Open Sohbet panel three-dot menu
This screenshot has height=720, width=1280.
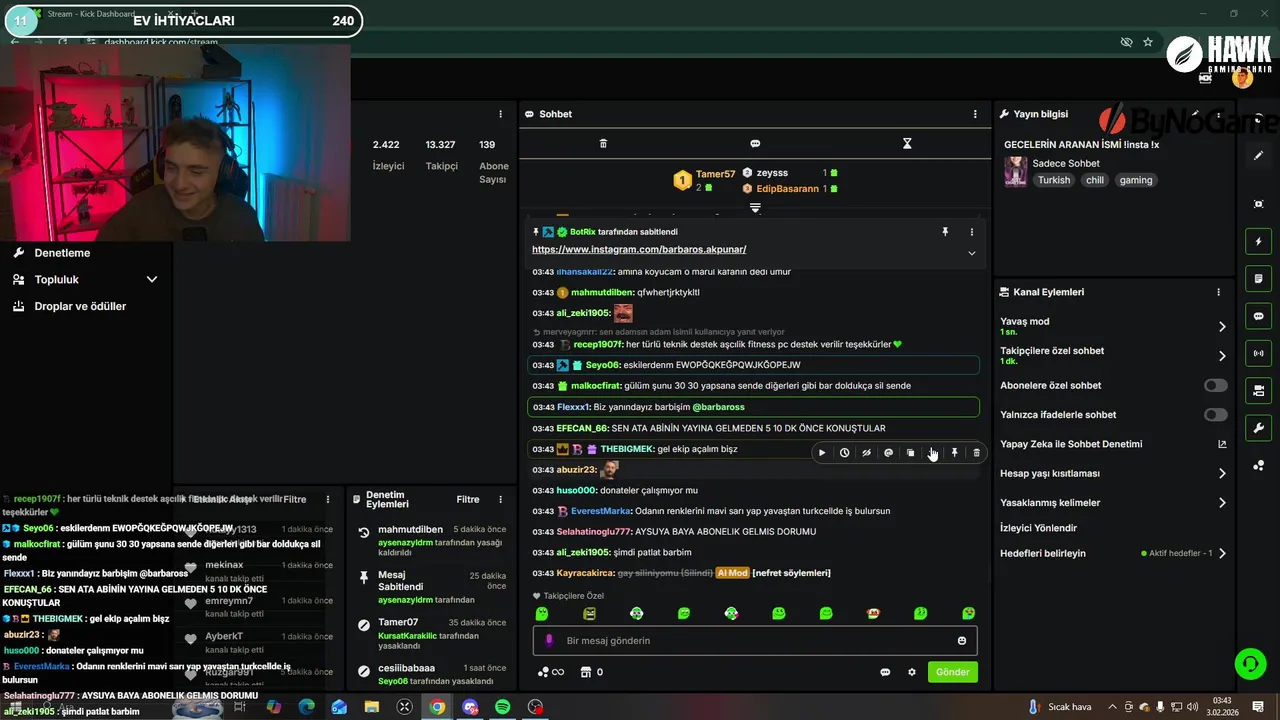coord(975,114)
